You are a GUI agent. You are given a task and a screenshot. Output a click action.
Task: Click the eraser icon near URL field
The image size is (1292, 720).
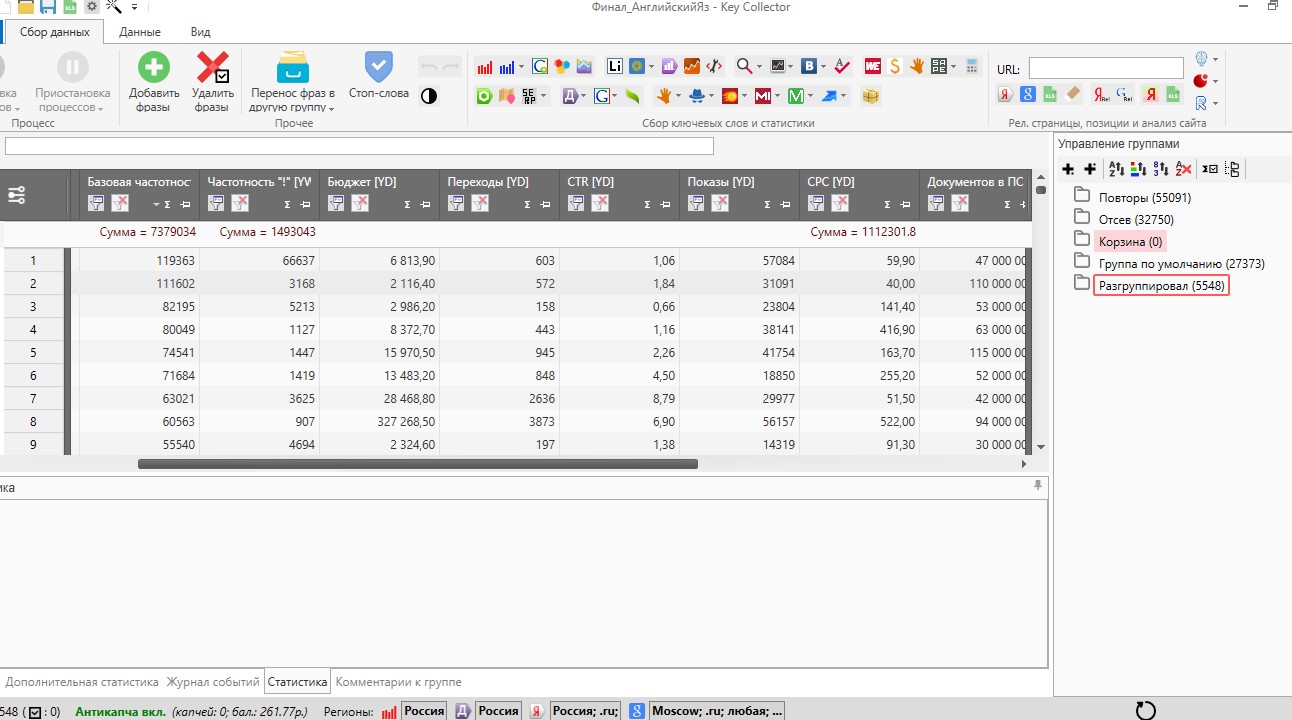(1073, 95)
